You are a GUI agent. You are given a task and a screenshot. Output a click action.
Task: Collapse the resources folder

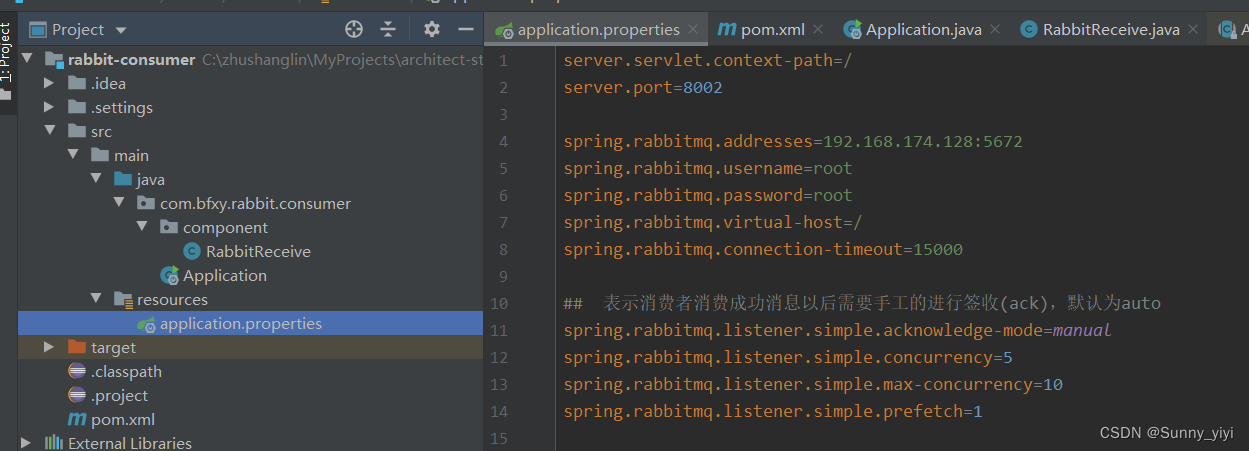(96, 299)
